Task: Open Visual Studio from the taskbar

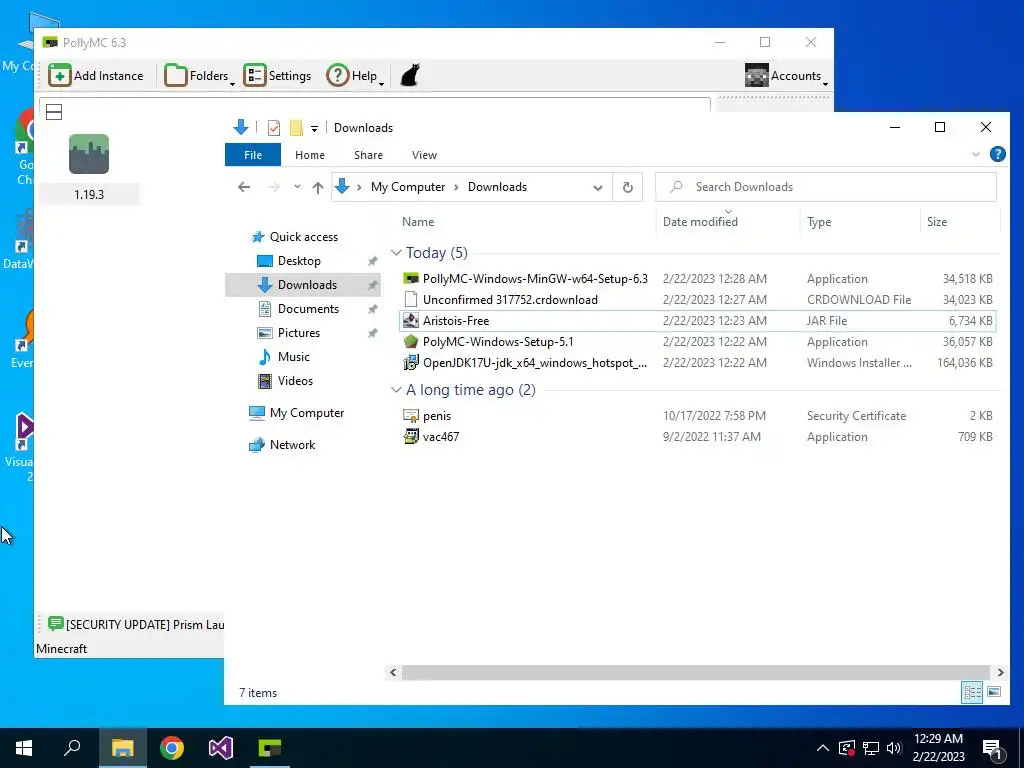Action: tap(221, 748)
